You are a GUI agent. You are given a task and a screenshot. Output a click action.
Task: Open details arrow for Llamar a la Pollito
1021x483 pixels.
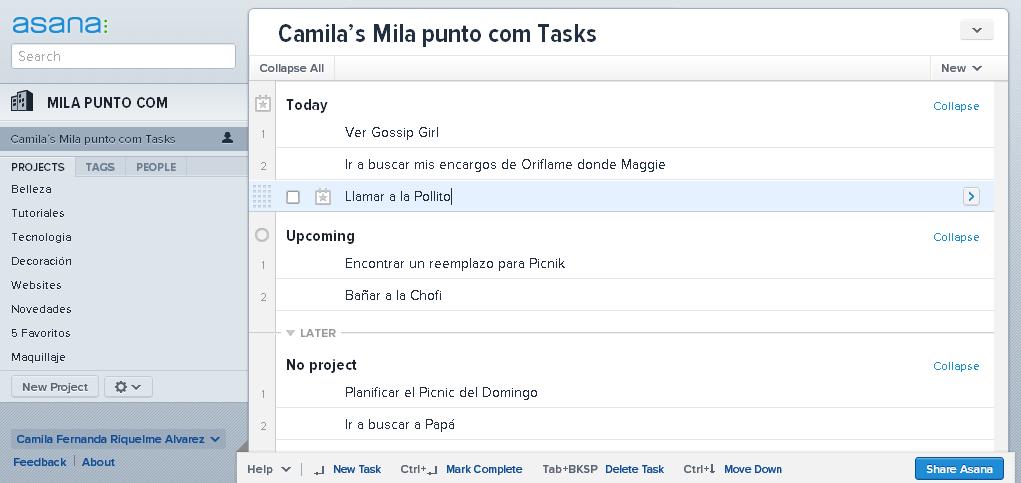[971, 197]
